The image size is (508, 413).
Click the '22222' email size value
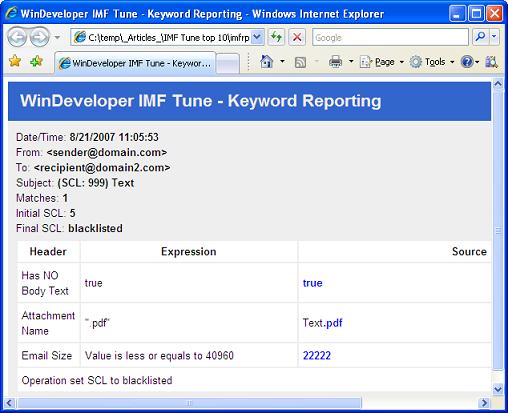317,355
